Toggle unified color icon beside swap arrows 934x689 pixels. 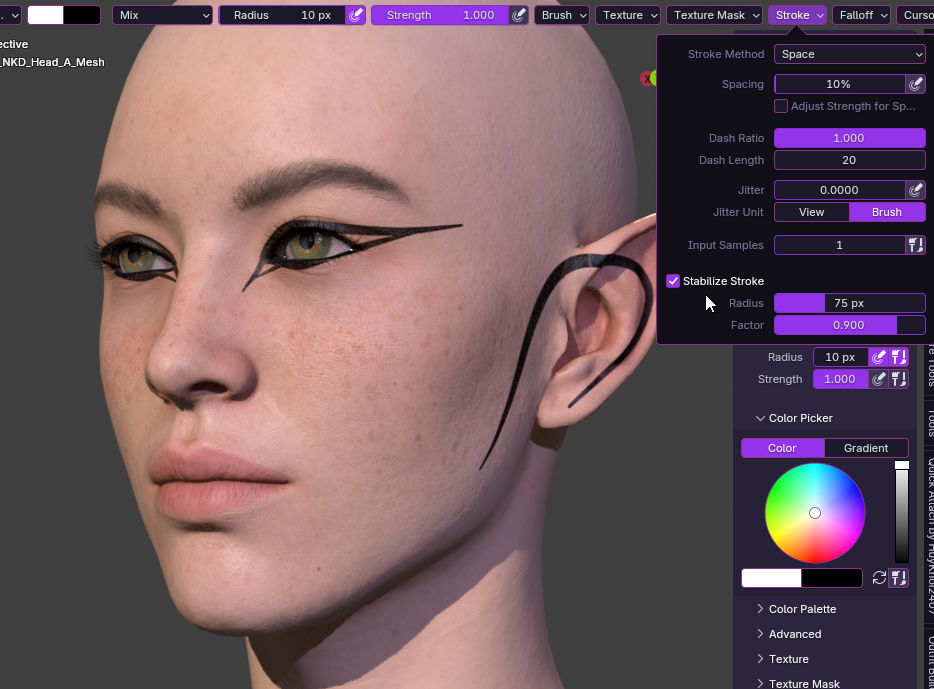click(x=898, y=578)
